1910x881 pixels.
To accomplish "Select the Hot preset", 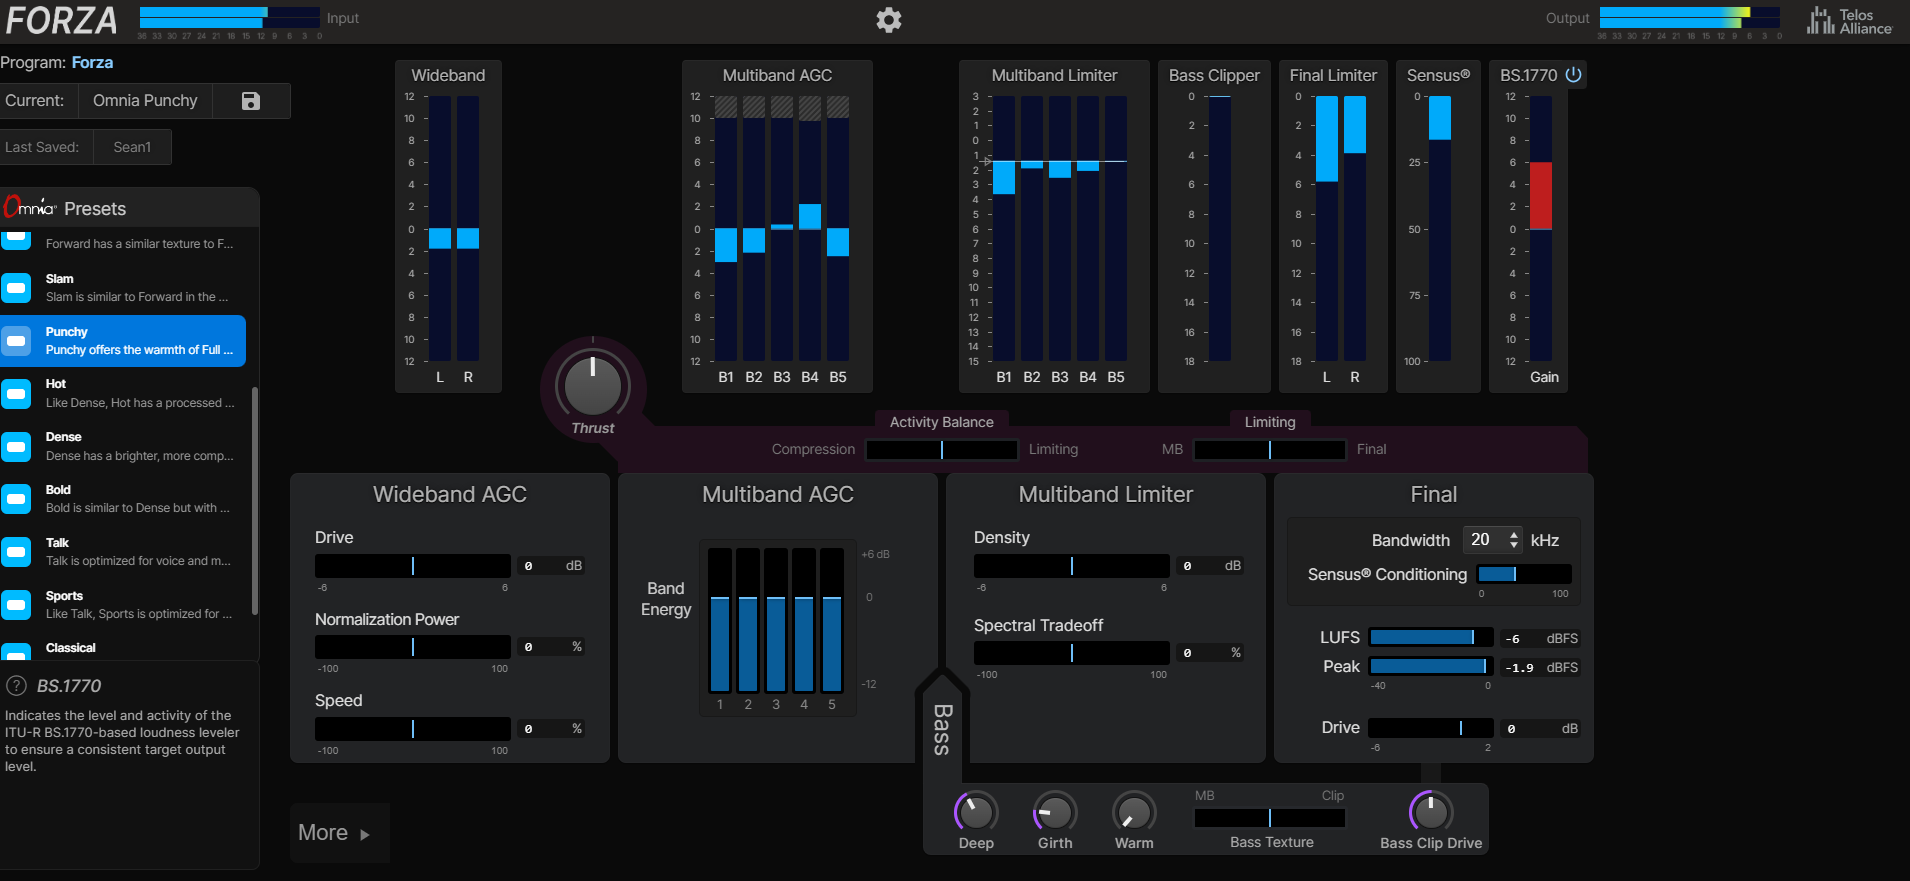I will 123,394.
